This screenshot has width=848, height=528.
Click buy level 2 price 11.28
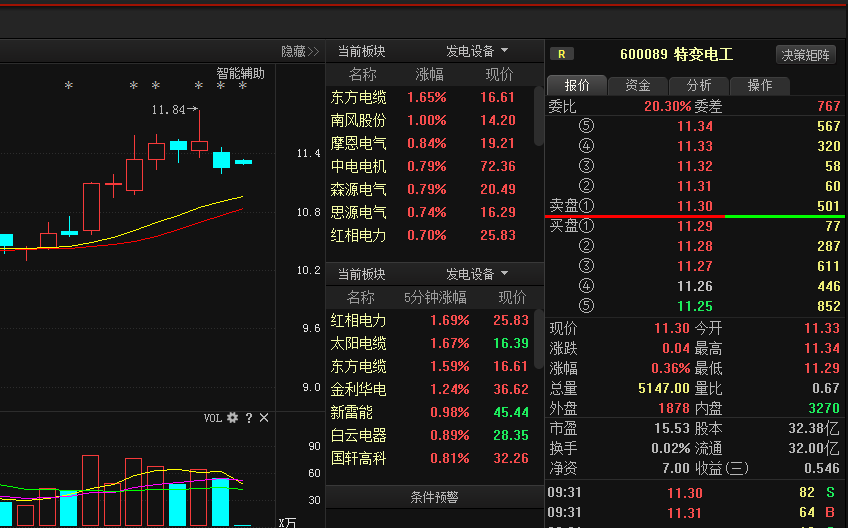pyautogui.click(x=695, y=246)
